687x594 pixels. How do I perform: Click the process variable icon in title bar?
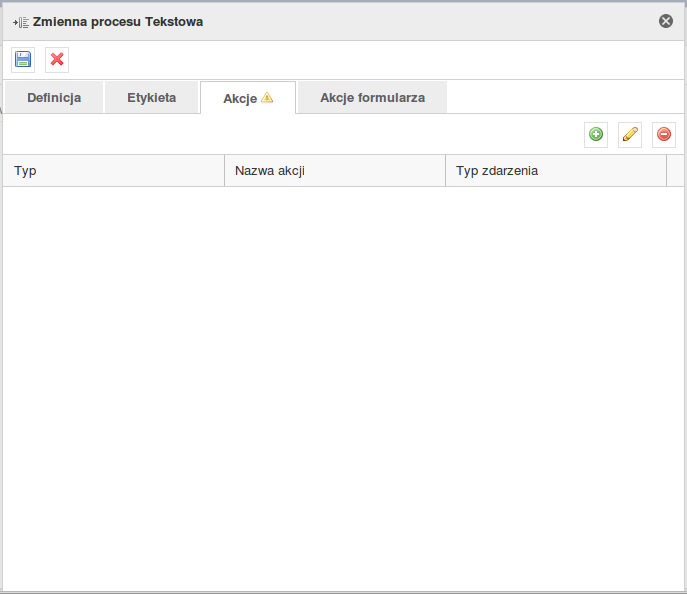click(x=20, y=21)
